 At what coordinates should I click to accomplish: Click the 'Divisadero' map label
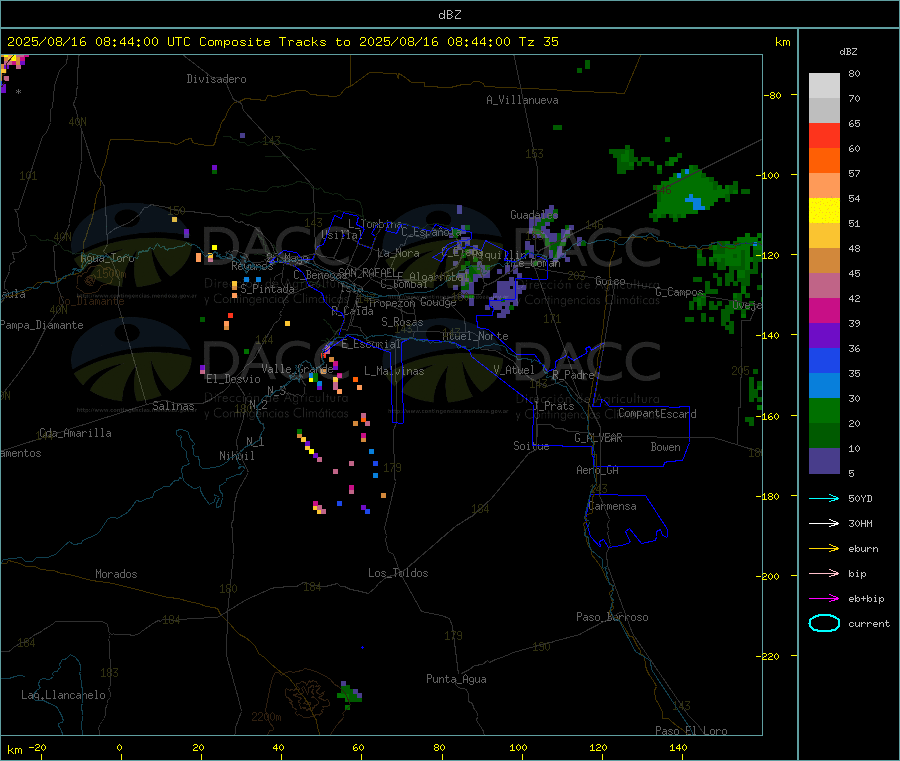pos(216,79)
